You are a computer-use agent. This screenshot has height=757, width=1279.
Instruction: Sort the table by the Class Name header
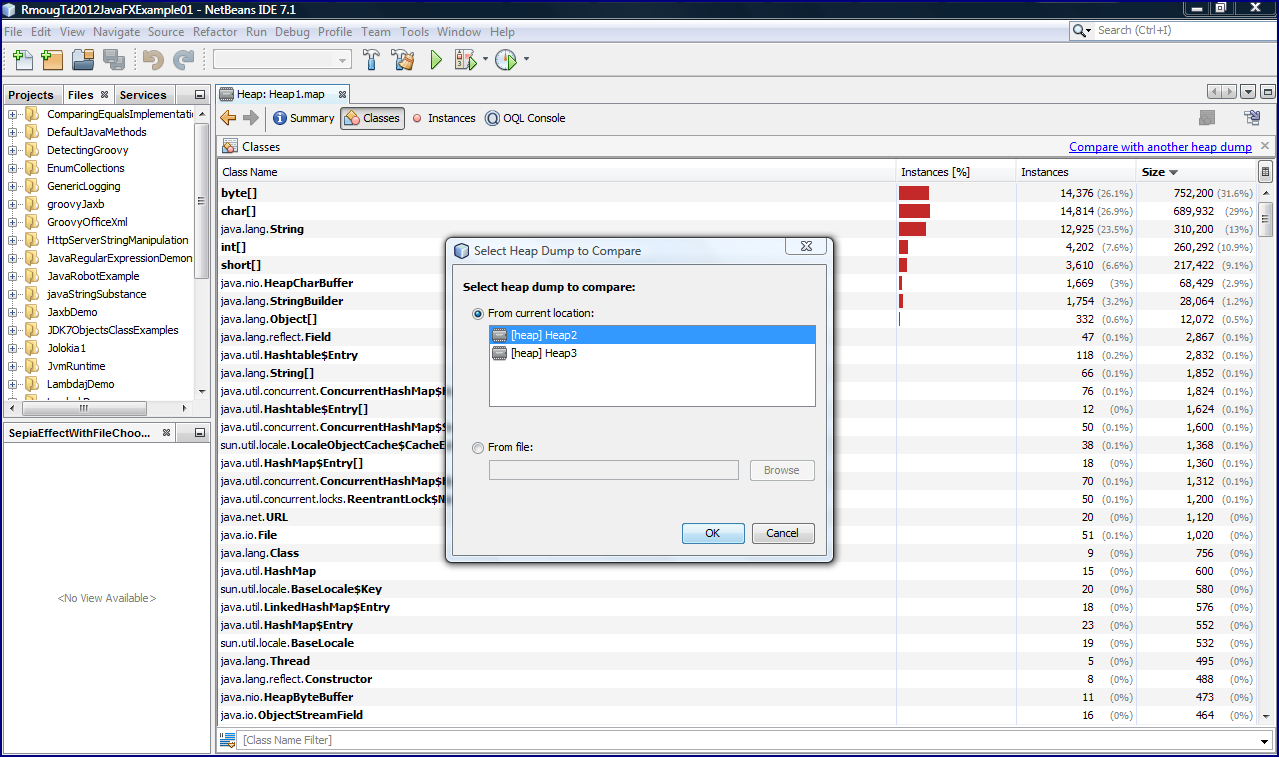557,172
